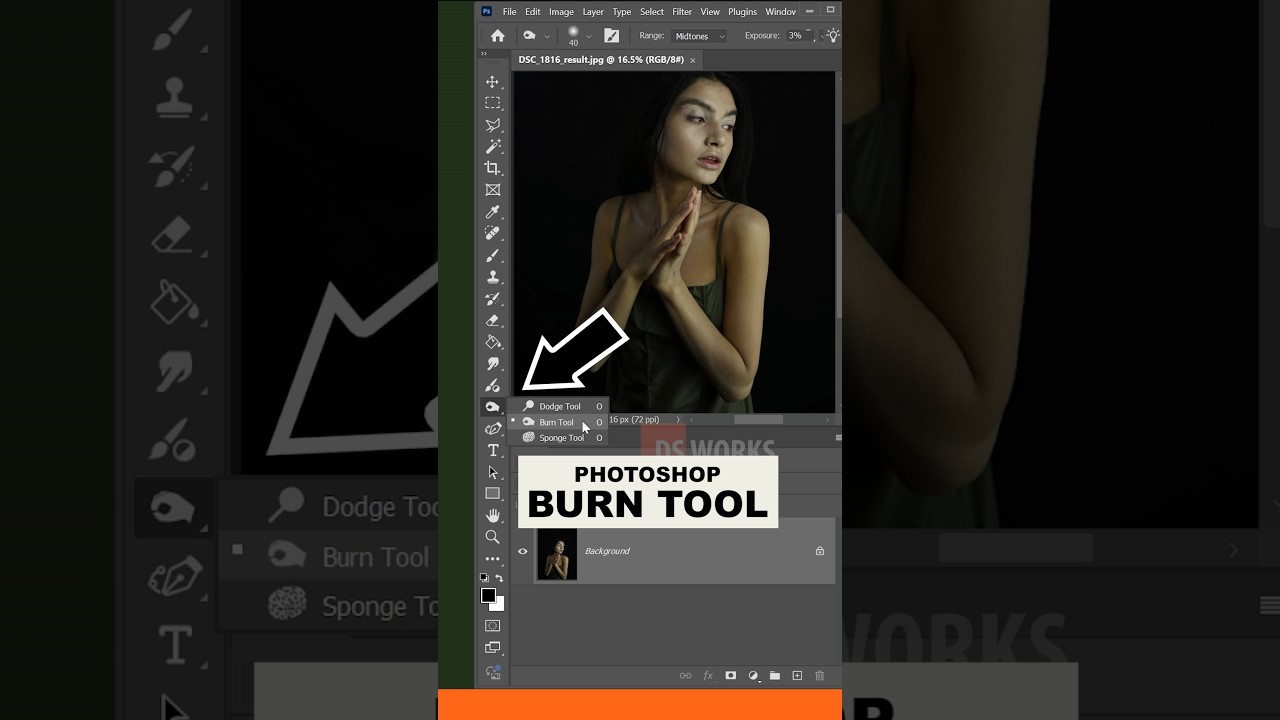Click the foreground black color swatch
The width and height of the screenshot is (1280, 720).
coord(488,596)
